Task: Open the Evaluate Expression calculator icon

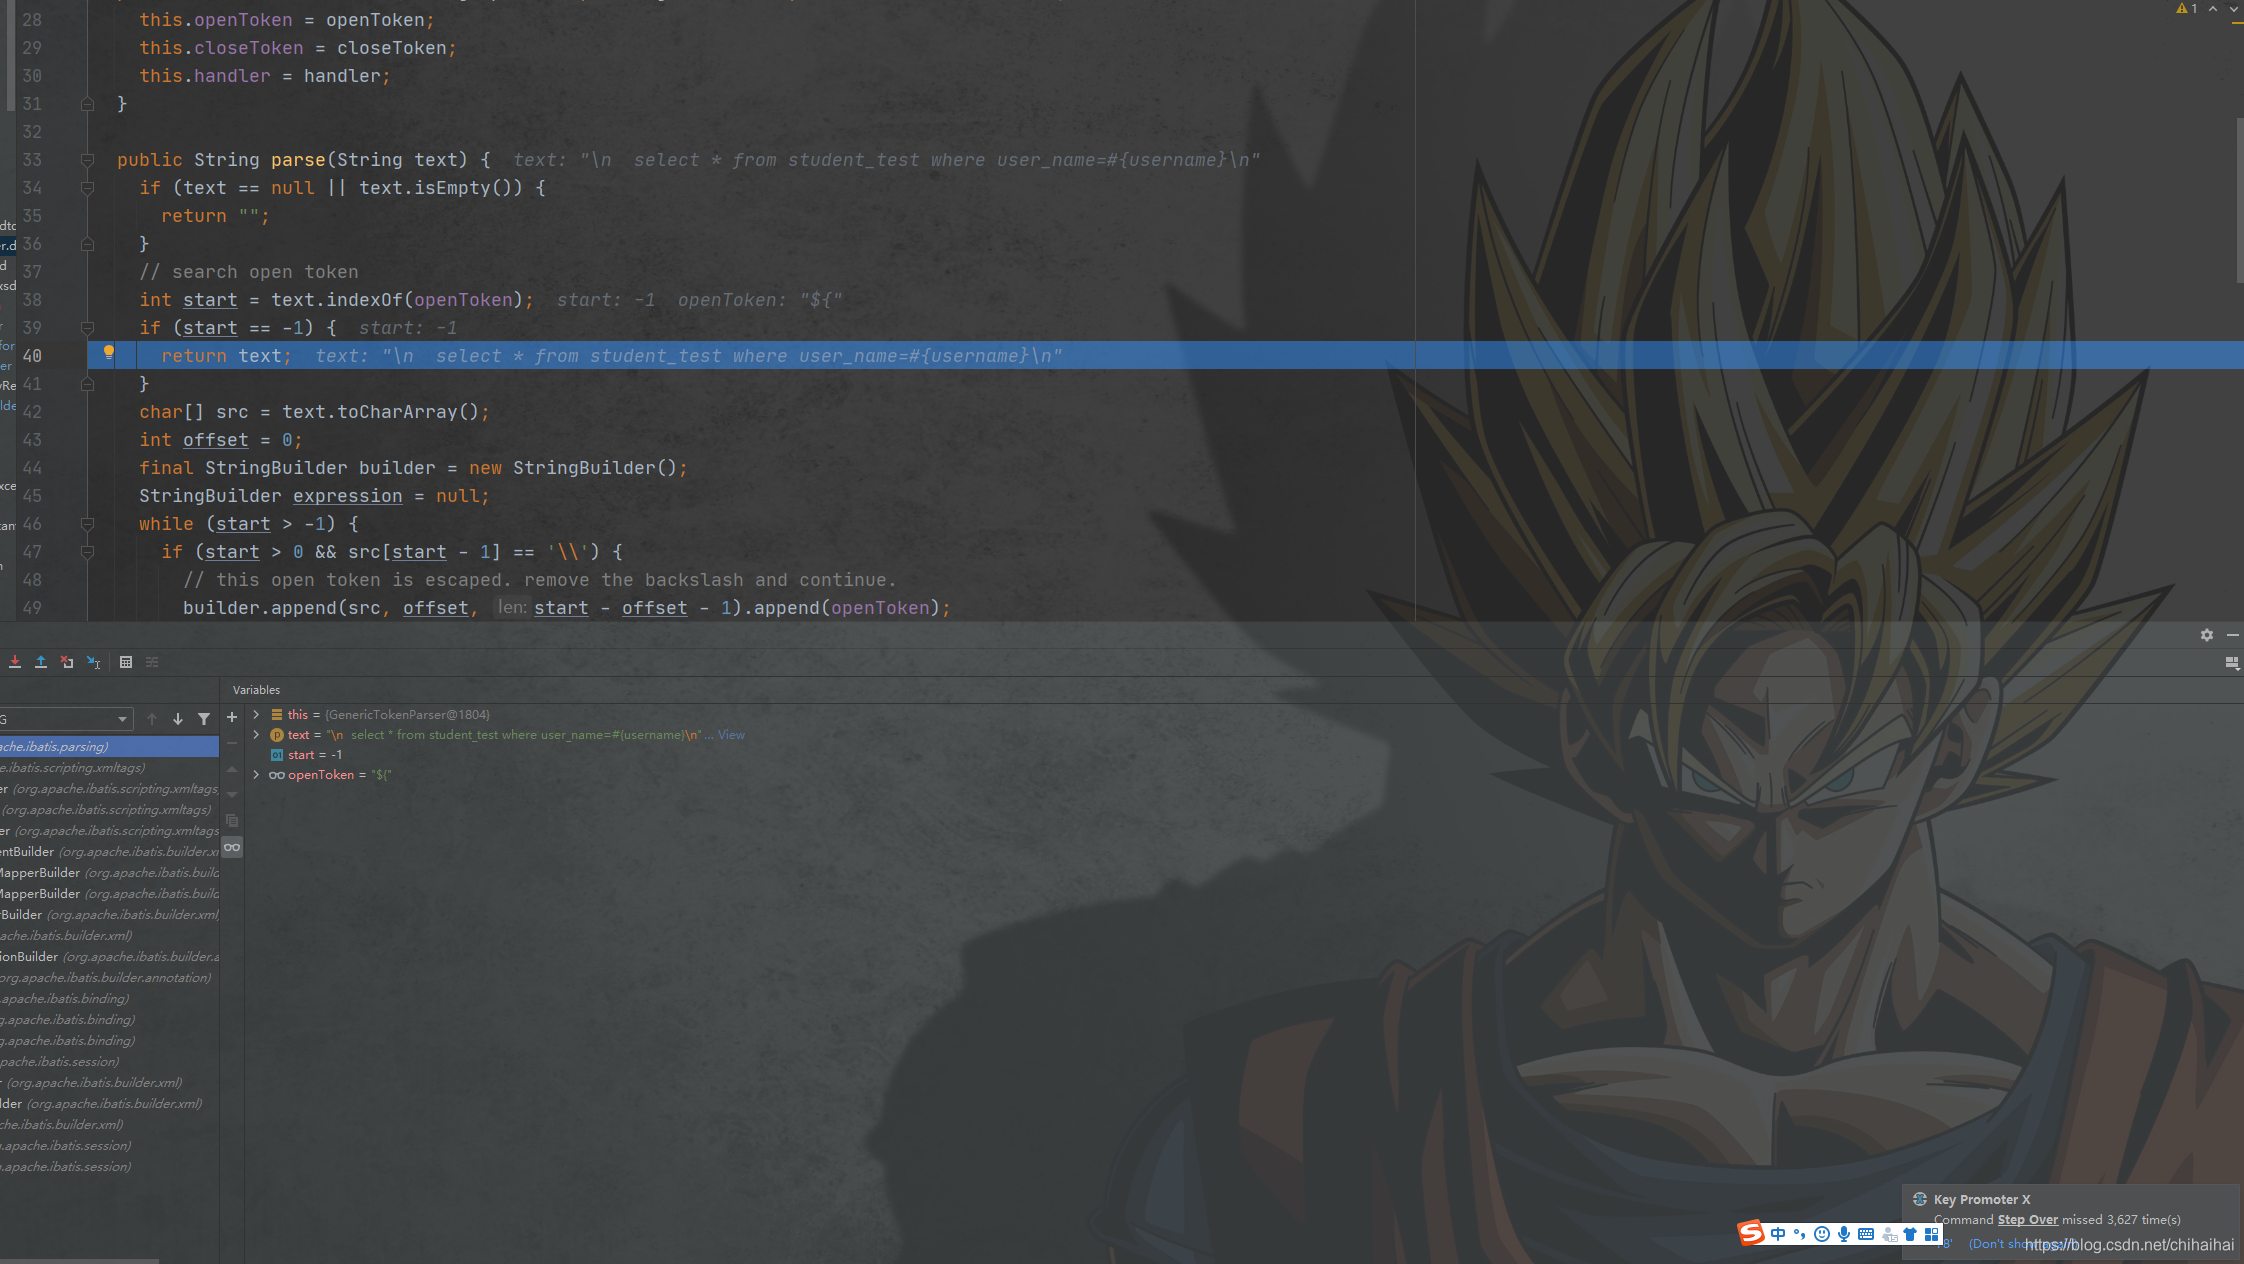Action: pos(126,662)
